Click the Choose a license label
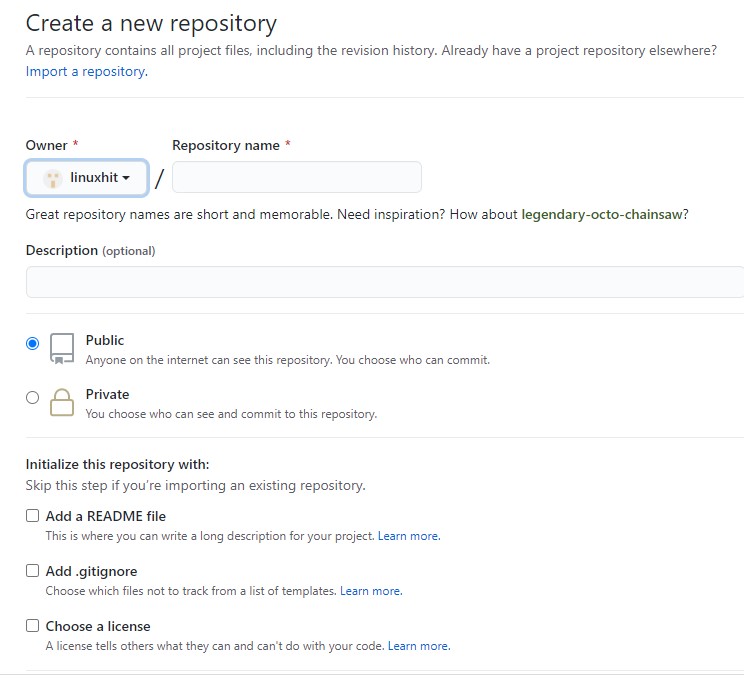Viewport: 744px width, 679px height. pyautogui.click(x=98, y=626)
